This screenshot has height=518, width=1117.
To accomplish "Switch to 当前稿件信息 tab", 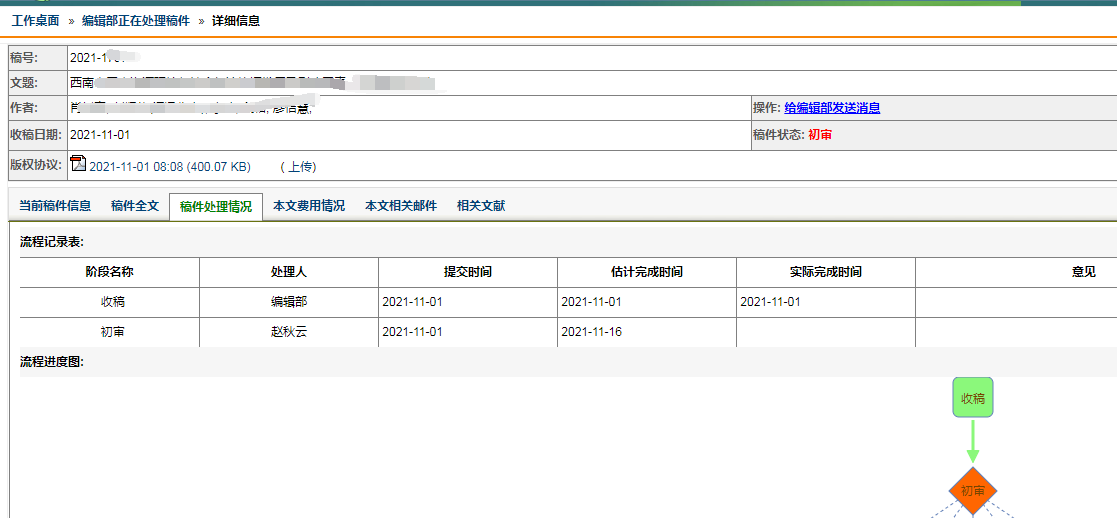I will pyautogui.click(x=55, y=206).
